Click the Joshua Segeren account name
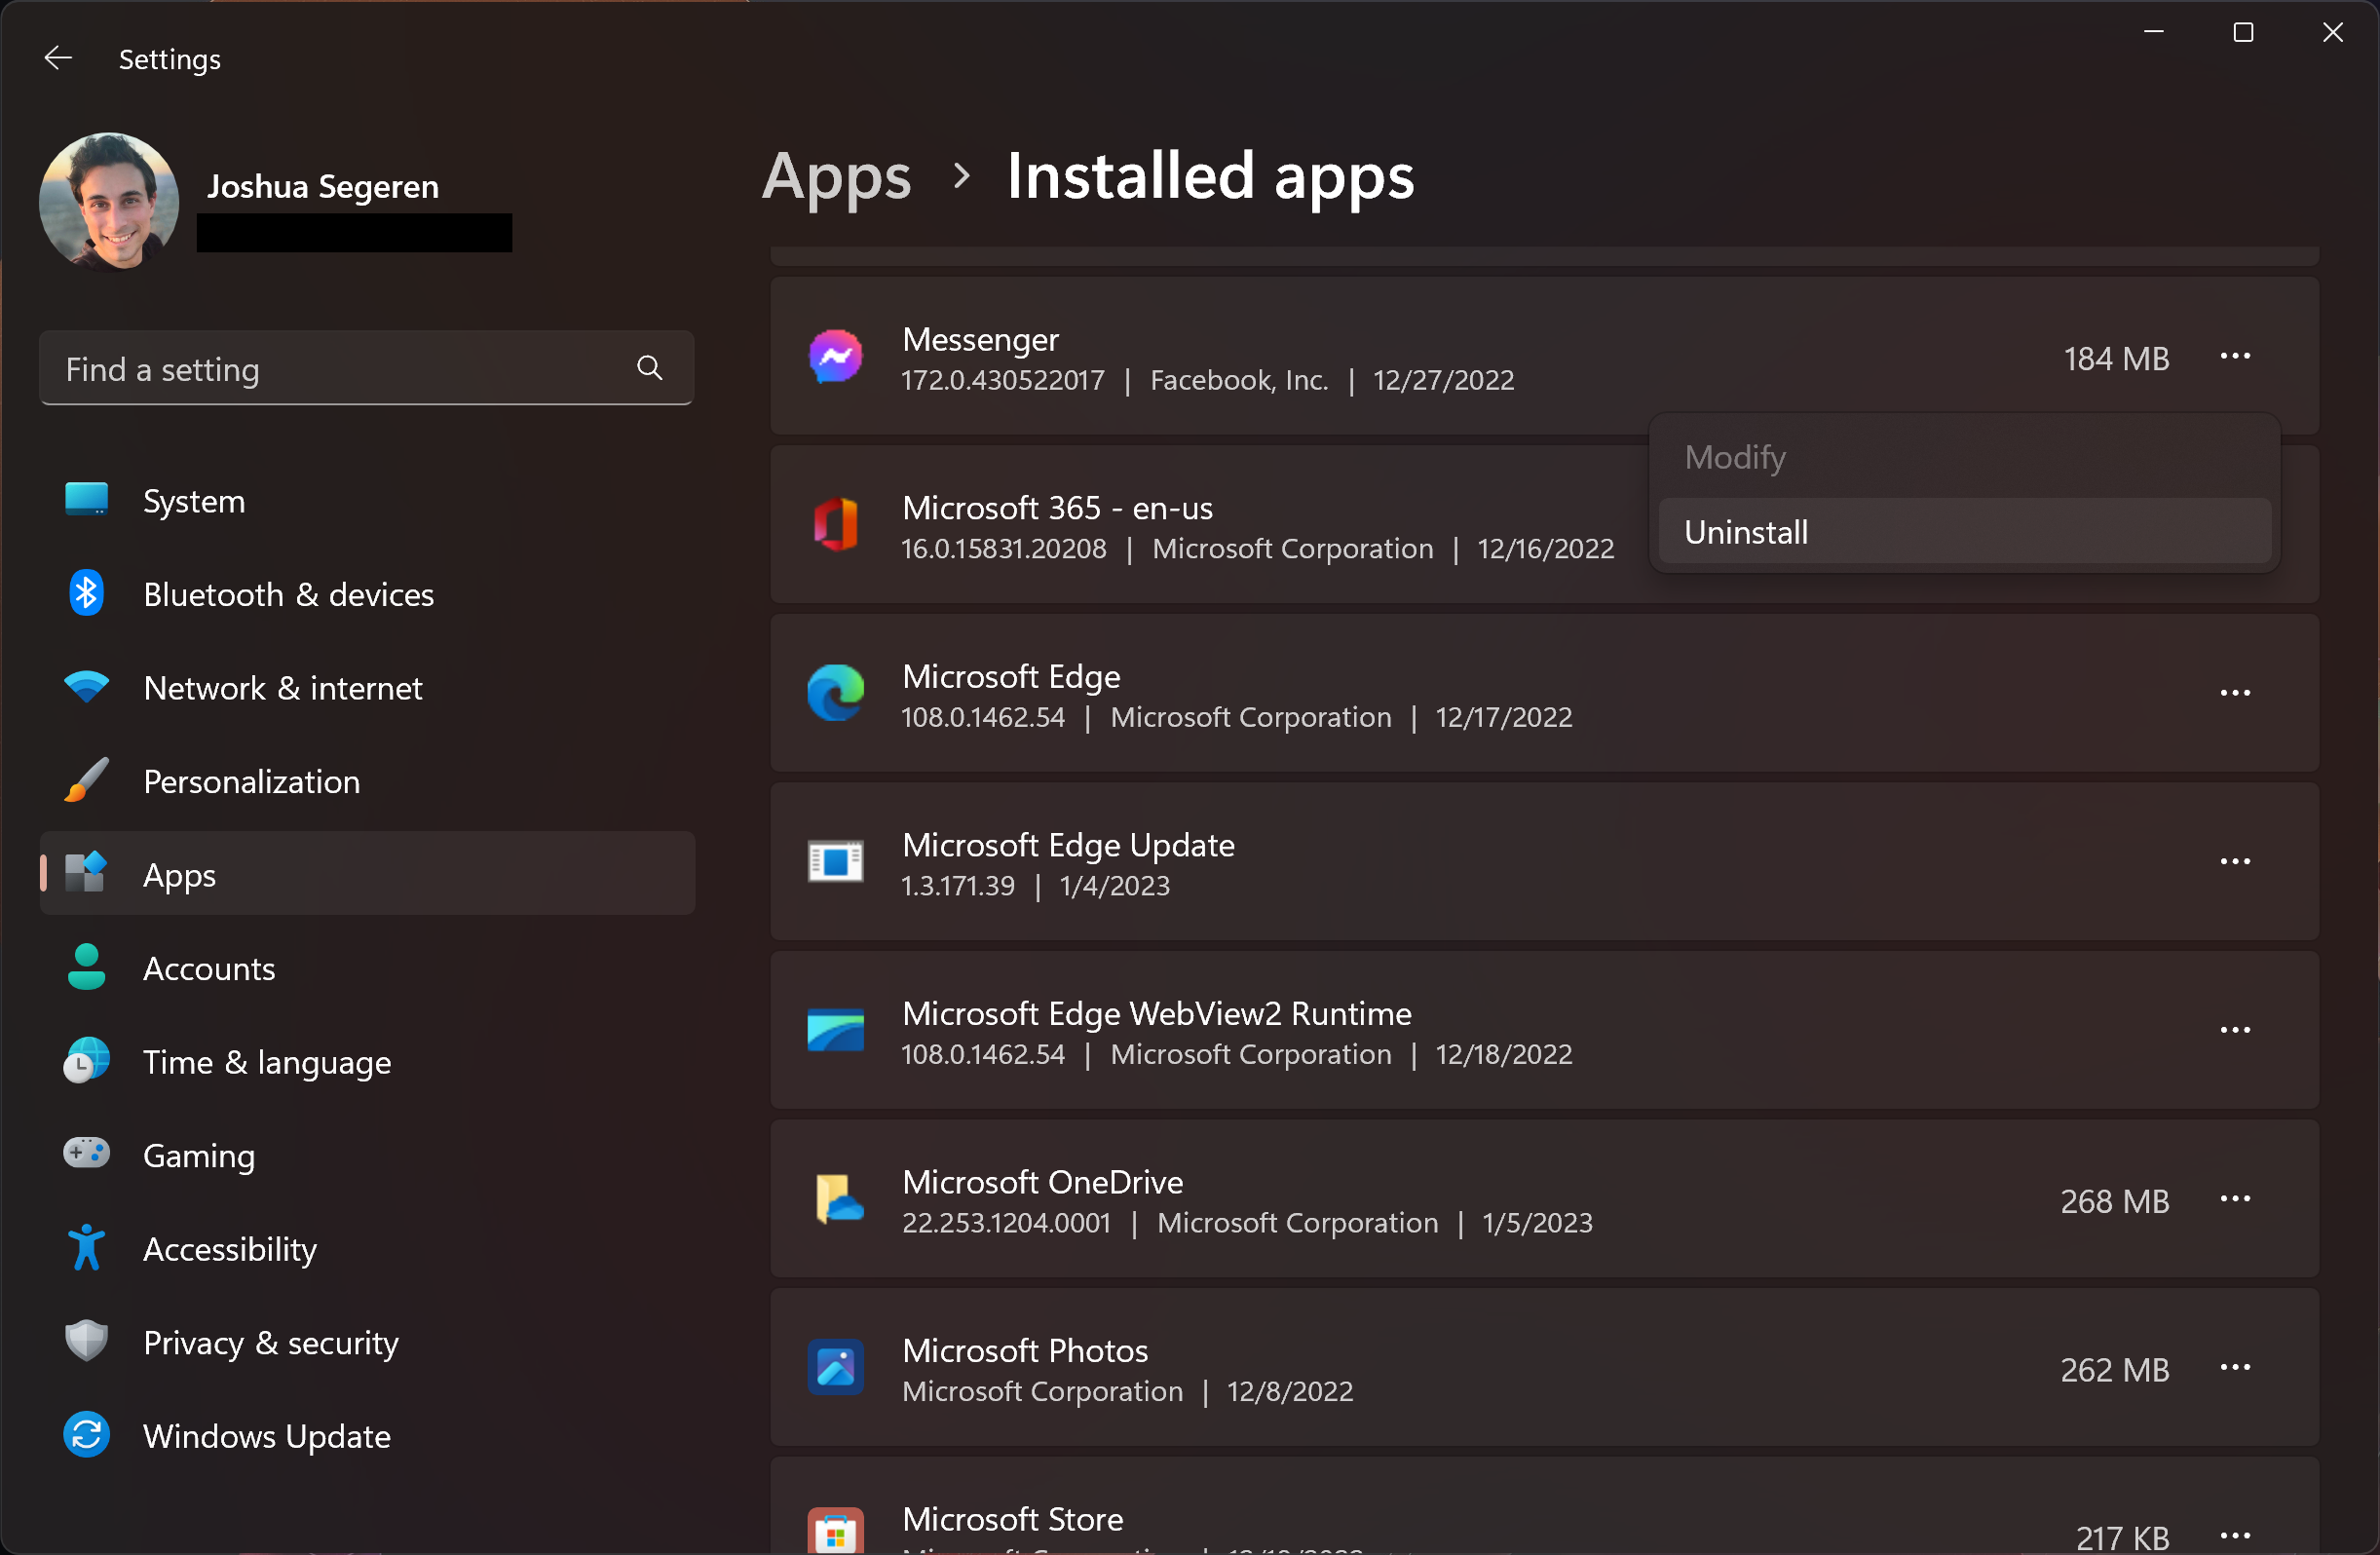2380x1555 pixels. (x=323, y=187)
